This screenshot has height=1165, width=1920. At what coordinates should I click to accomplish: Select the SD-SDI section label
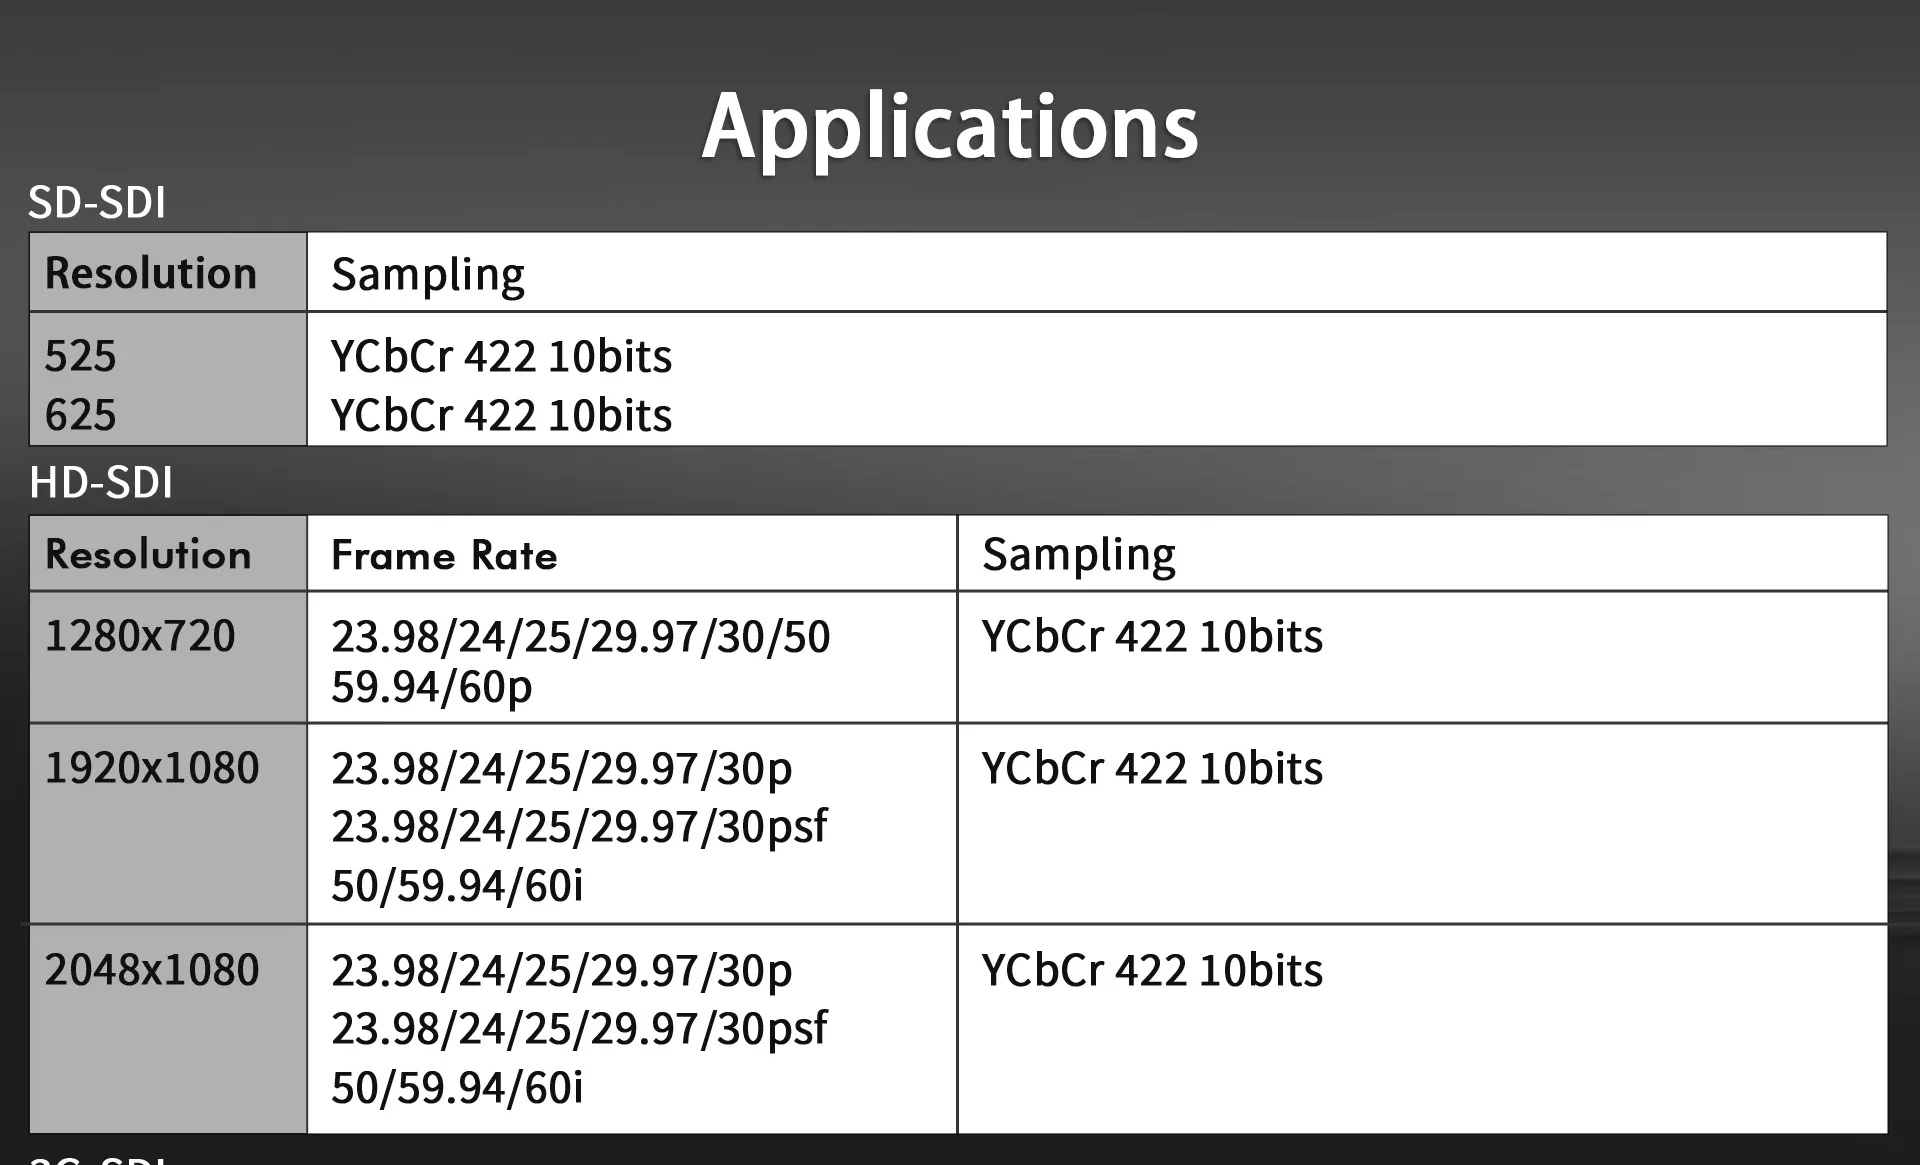tap(97, 202)
